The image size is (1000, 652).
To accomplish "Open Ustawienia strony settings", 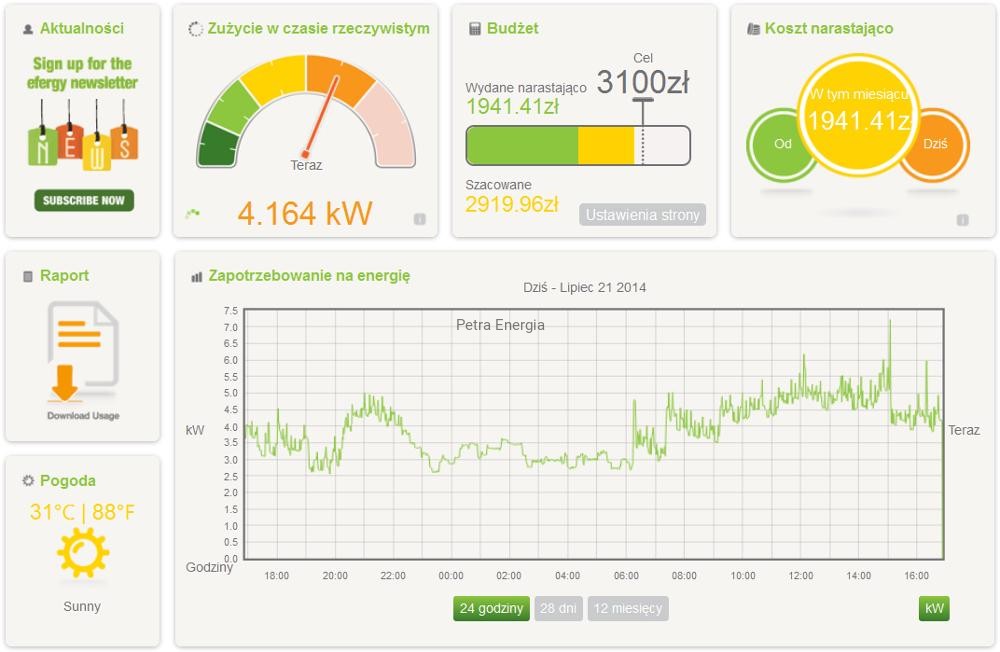I will [642, 215].
